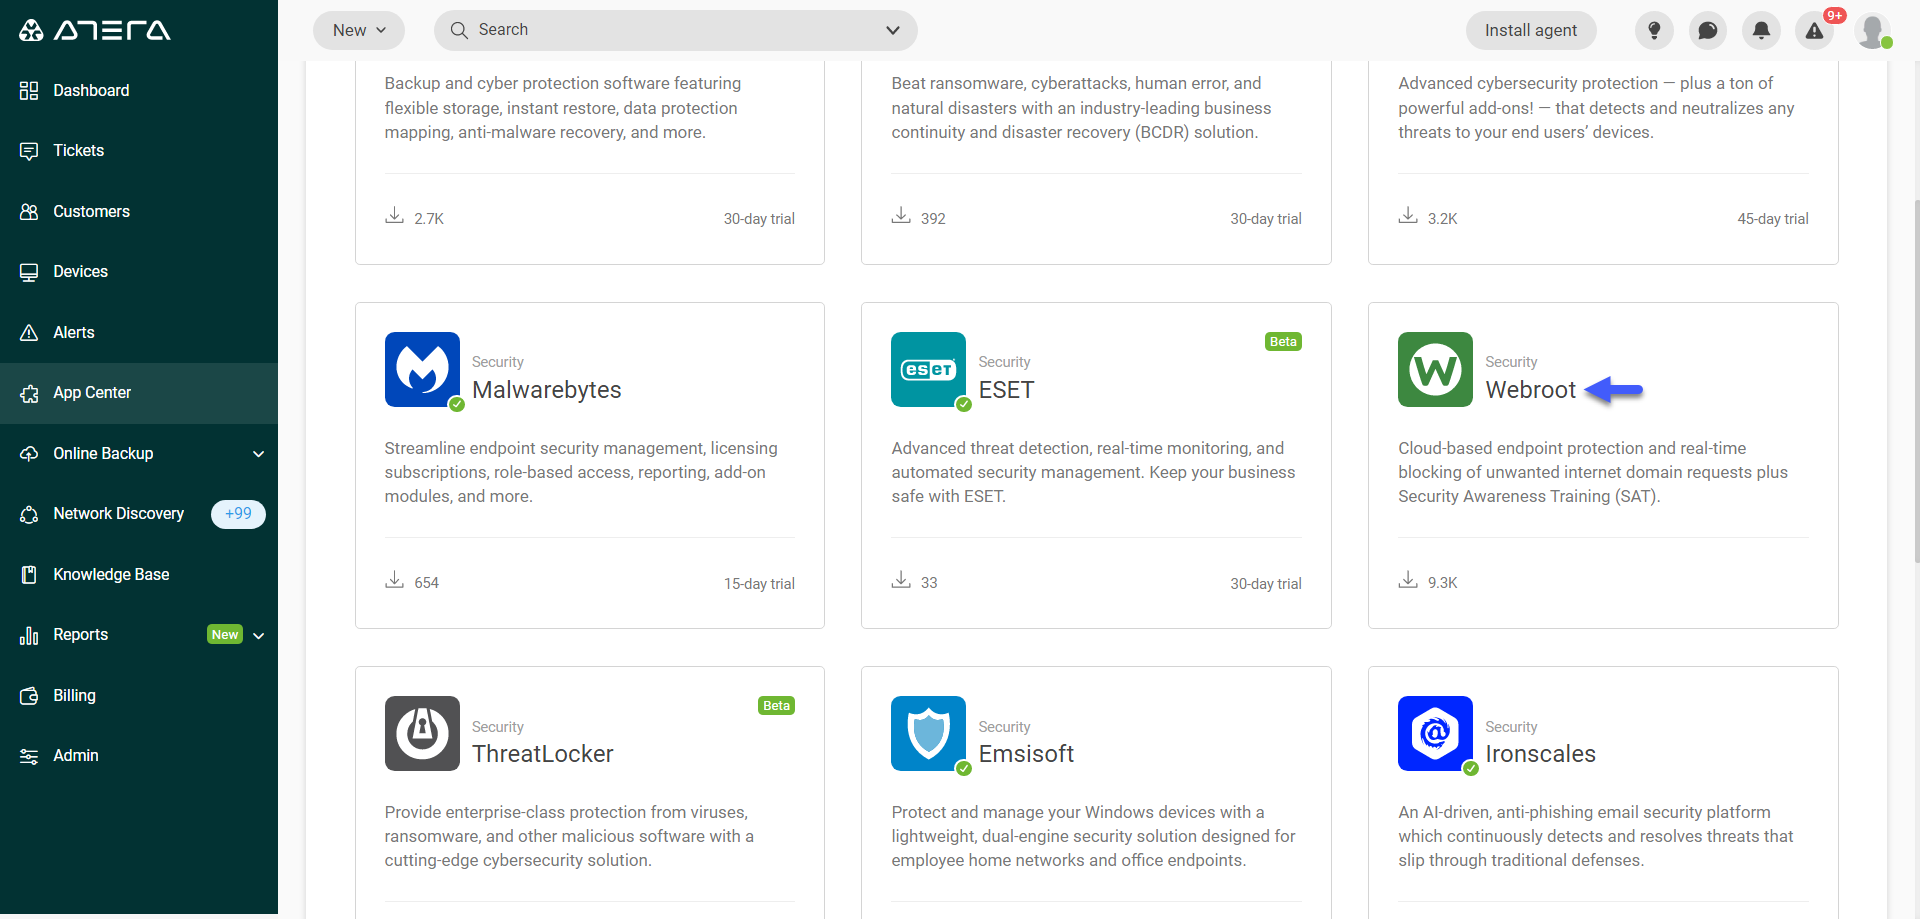Open the ThreatLocker app title
This screenshot has width=1920, height=919.
(543, 754)
